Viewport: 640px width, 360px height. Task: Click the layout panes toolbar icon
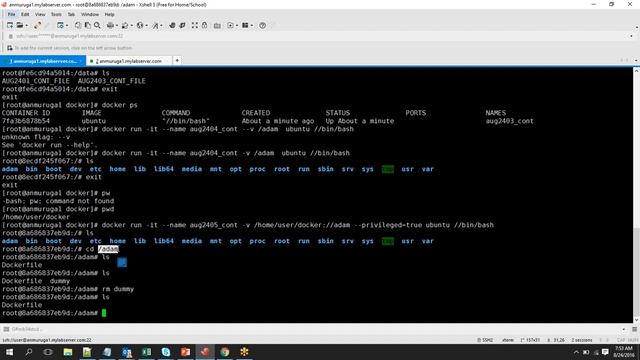[245, 25]
